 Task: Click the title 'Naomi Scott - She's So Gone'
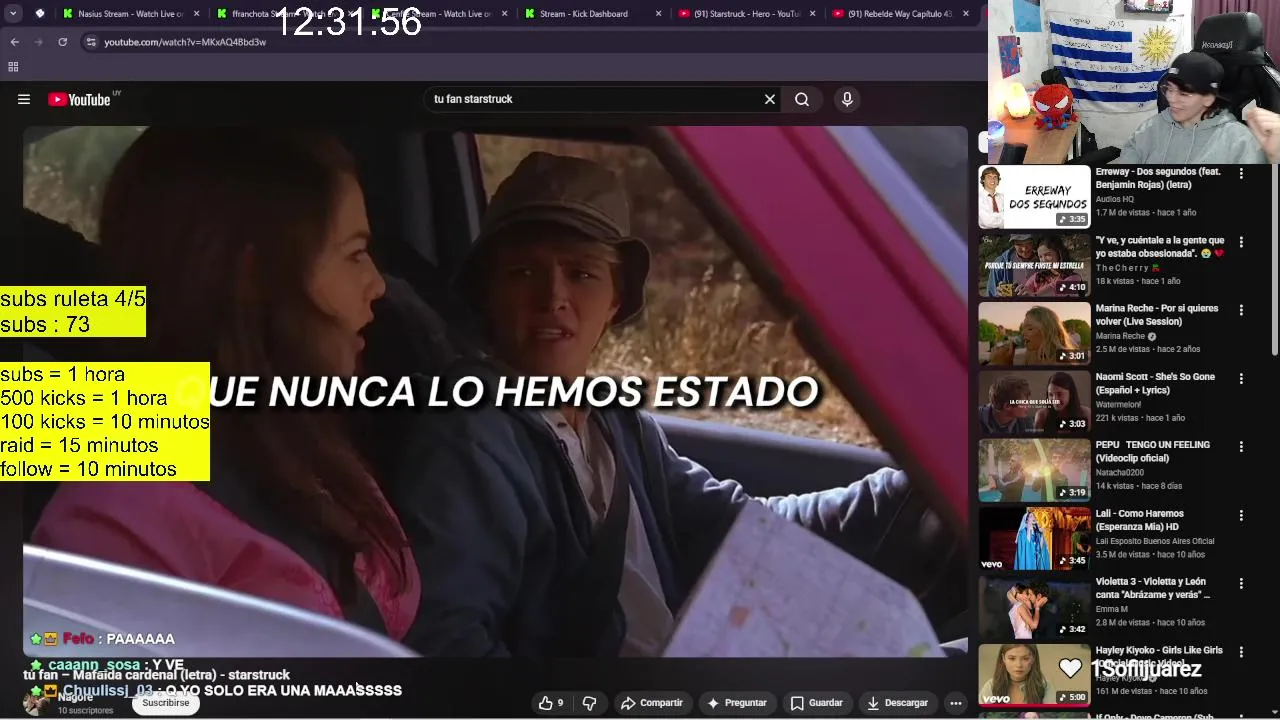(1155, 383)
